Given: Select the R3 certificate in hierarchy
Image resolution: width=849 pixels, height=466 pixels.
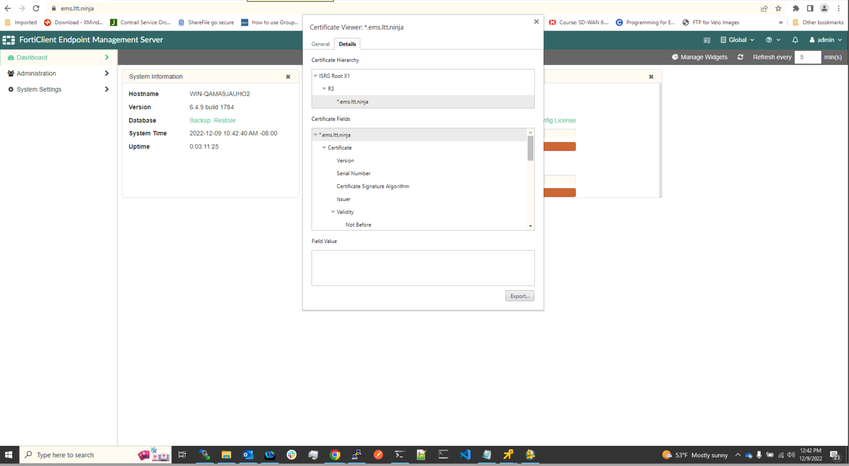Looking at the screenshot, I should point(331,88).
